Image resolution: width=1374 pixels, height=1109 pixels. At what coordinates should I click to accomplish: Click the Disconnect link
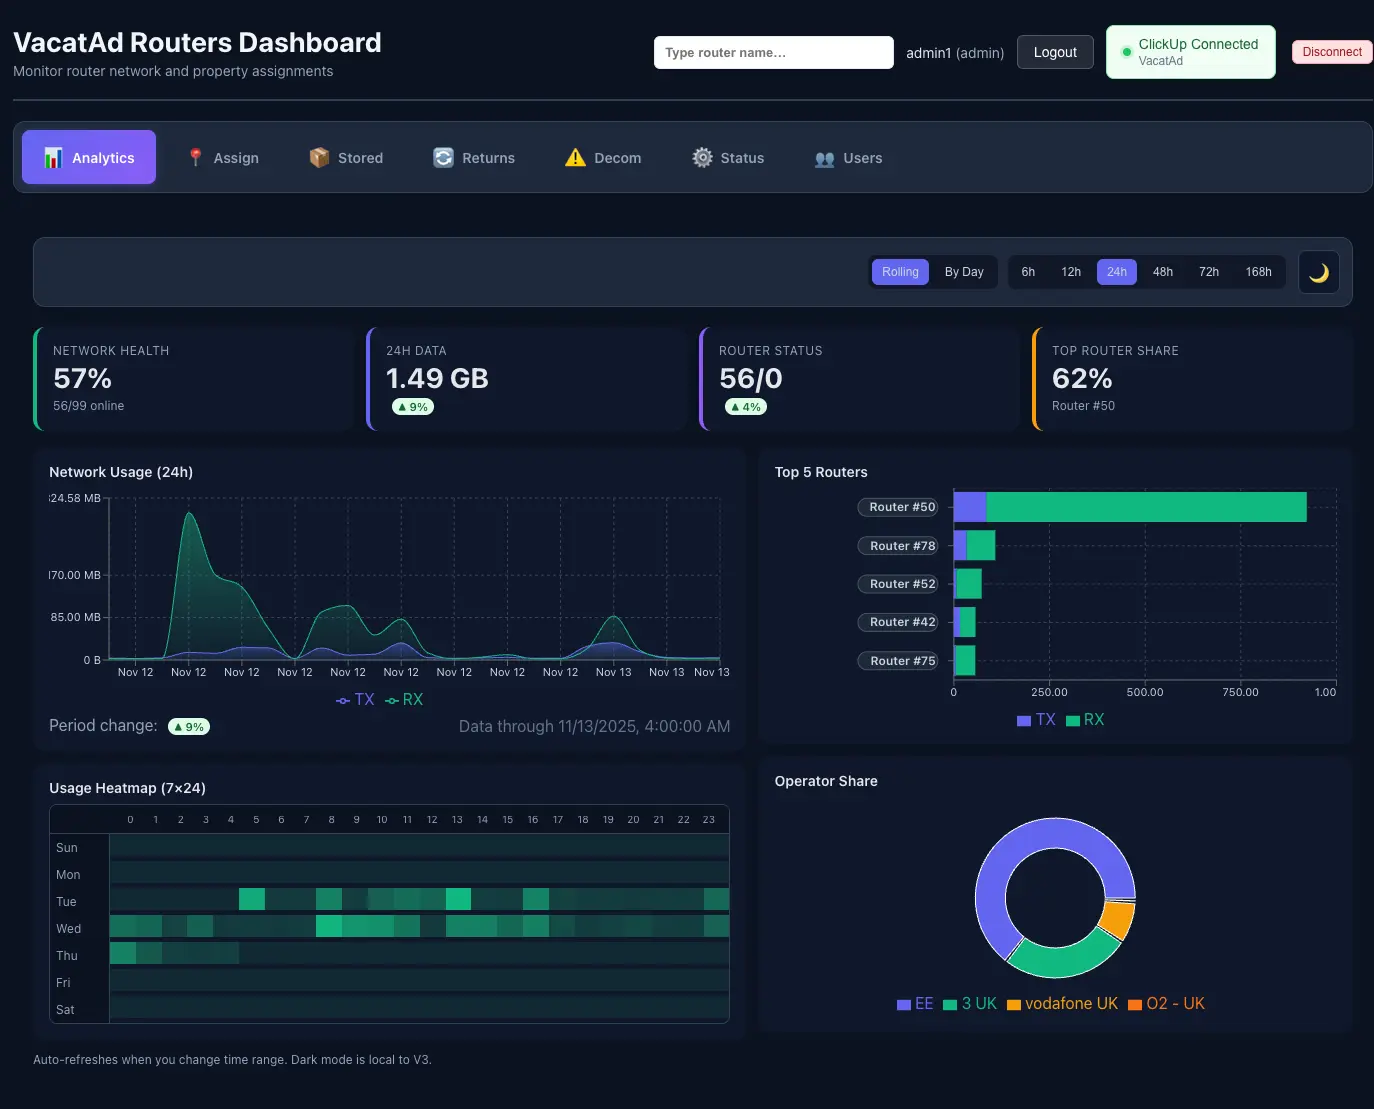coord(1331,51)
